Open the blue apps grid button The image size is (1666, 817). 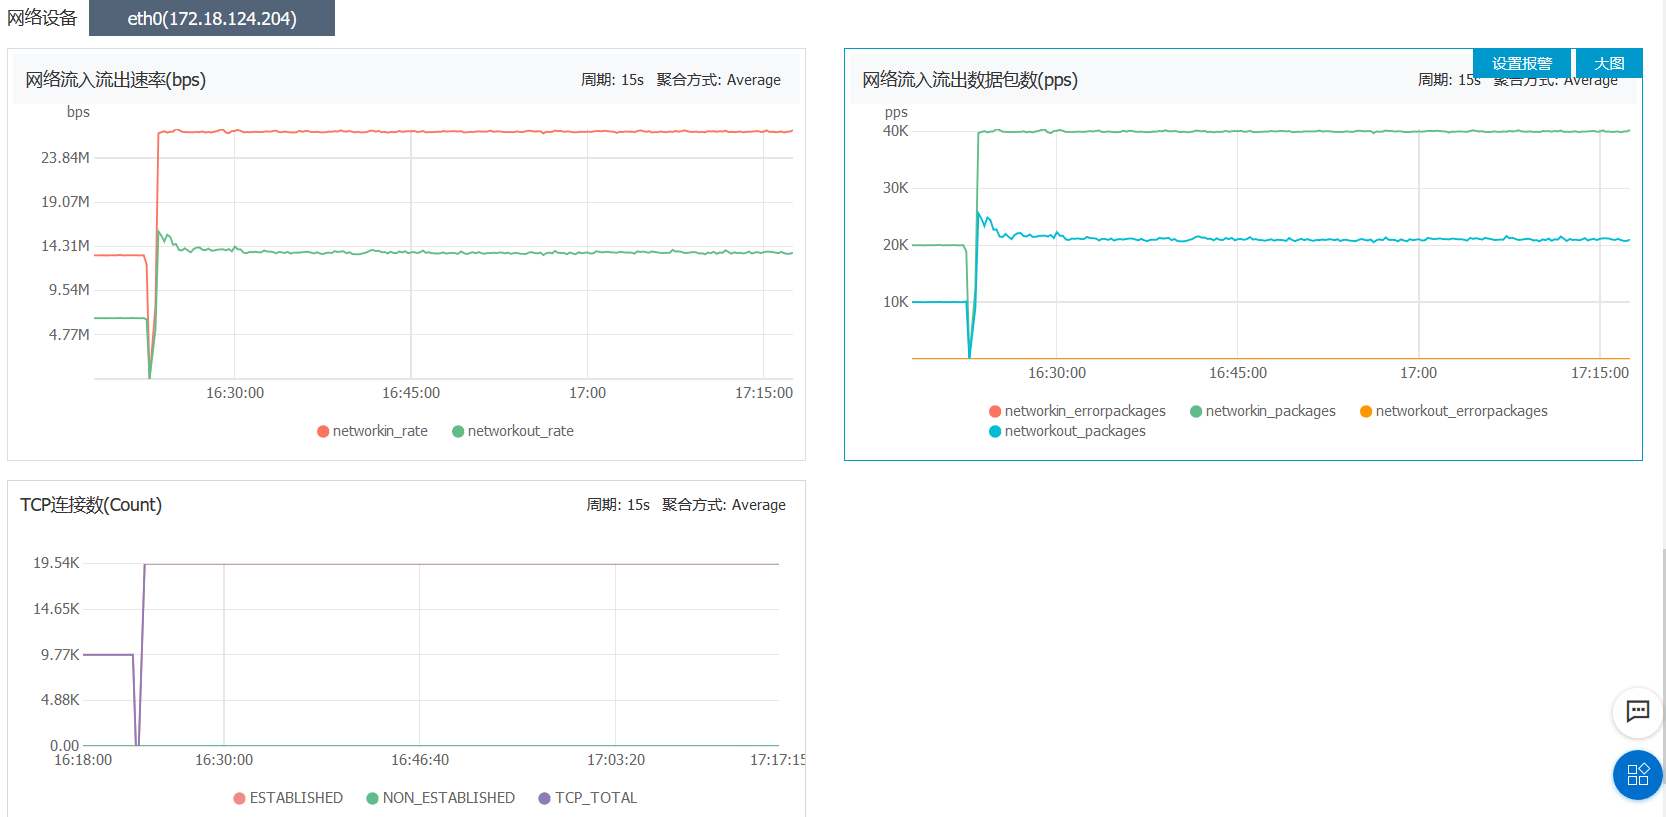(1637, 774)
